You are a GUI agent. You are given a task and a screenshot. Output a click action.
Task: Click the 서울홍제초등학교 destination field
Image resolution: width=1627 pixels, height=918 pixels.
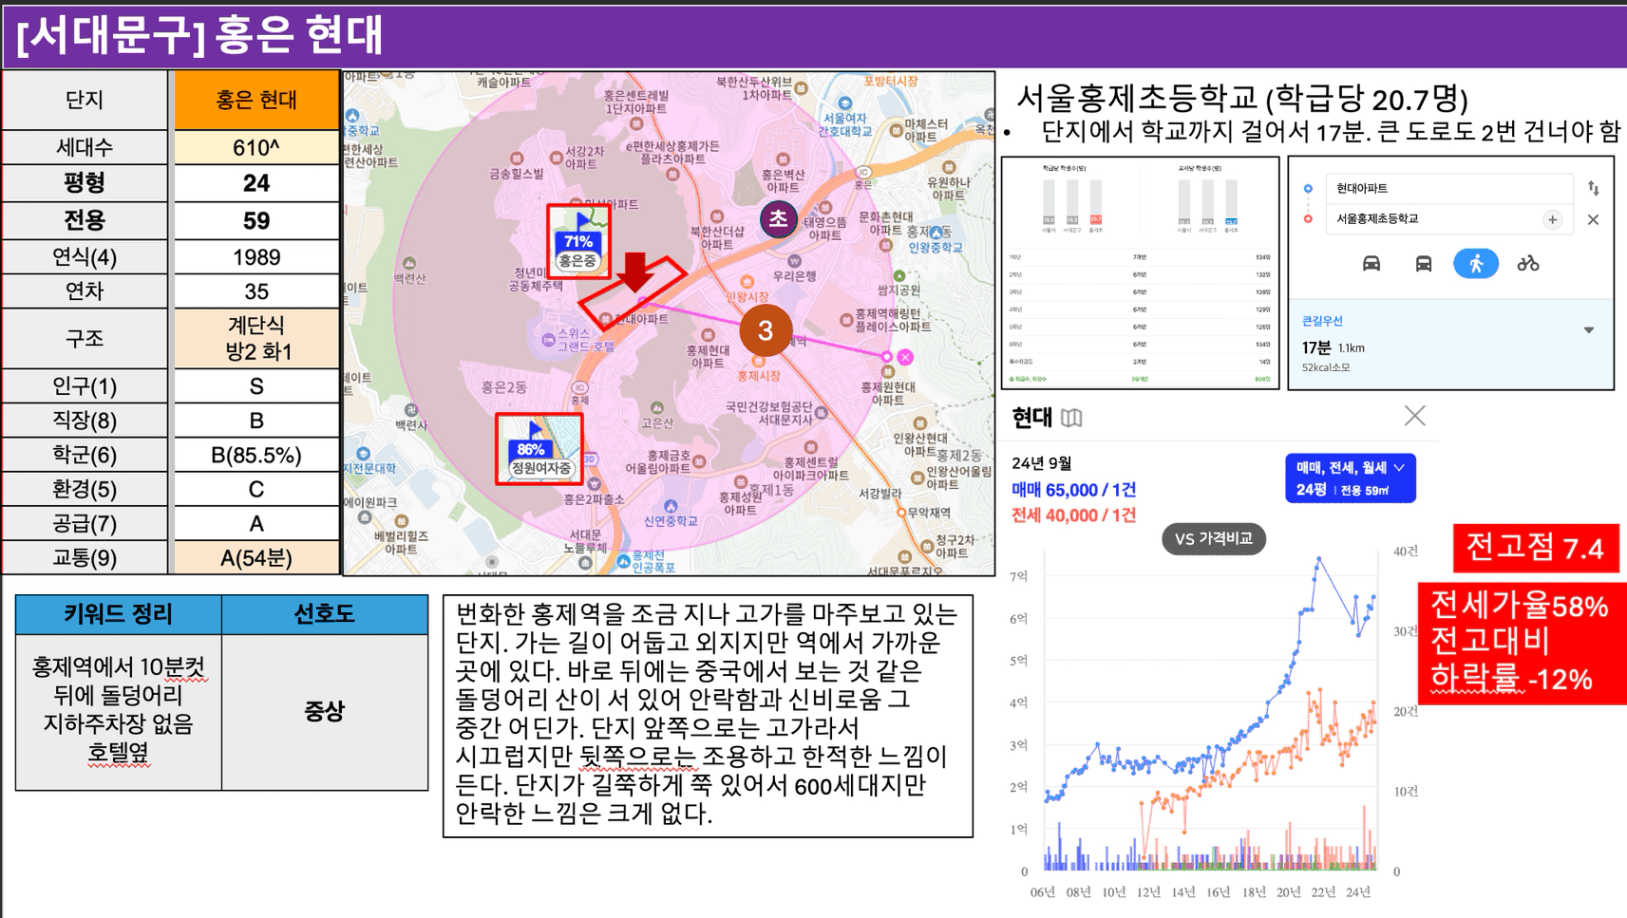tap(1435, 219)
